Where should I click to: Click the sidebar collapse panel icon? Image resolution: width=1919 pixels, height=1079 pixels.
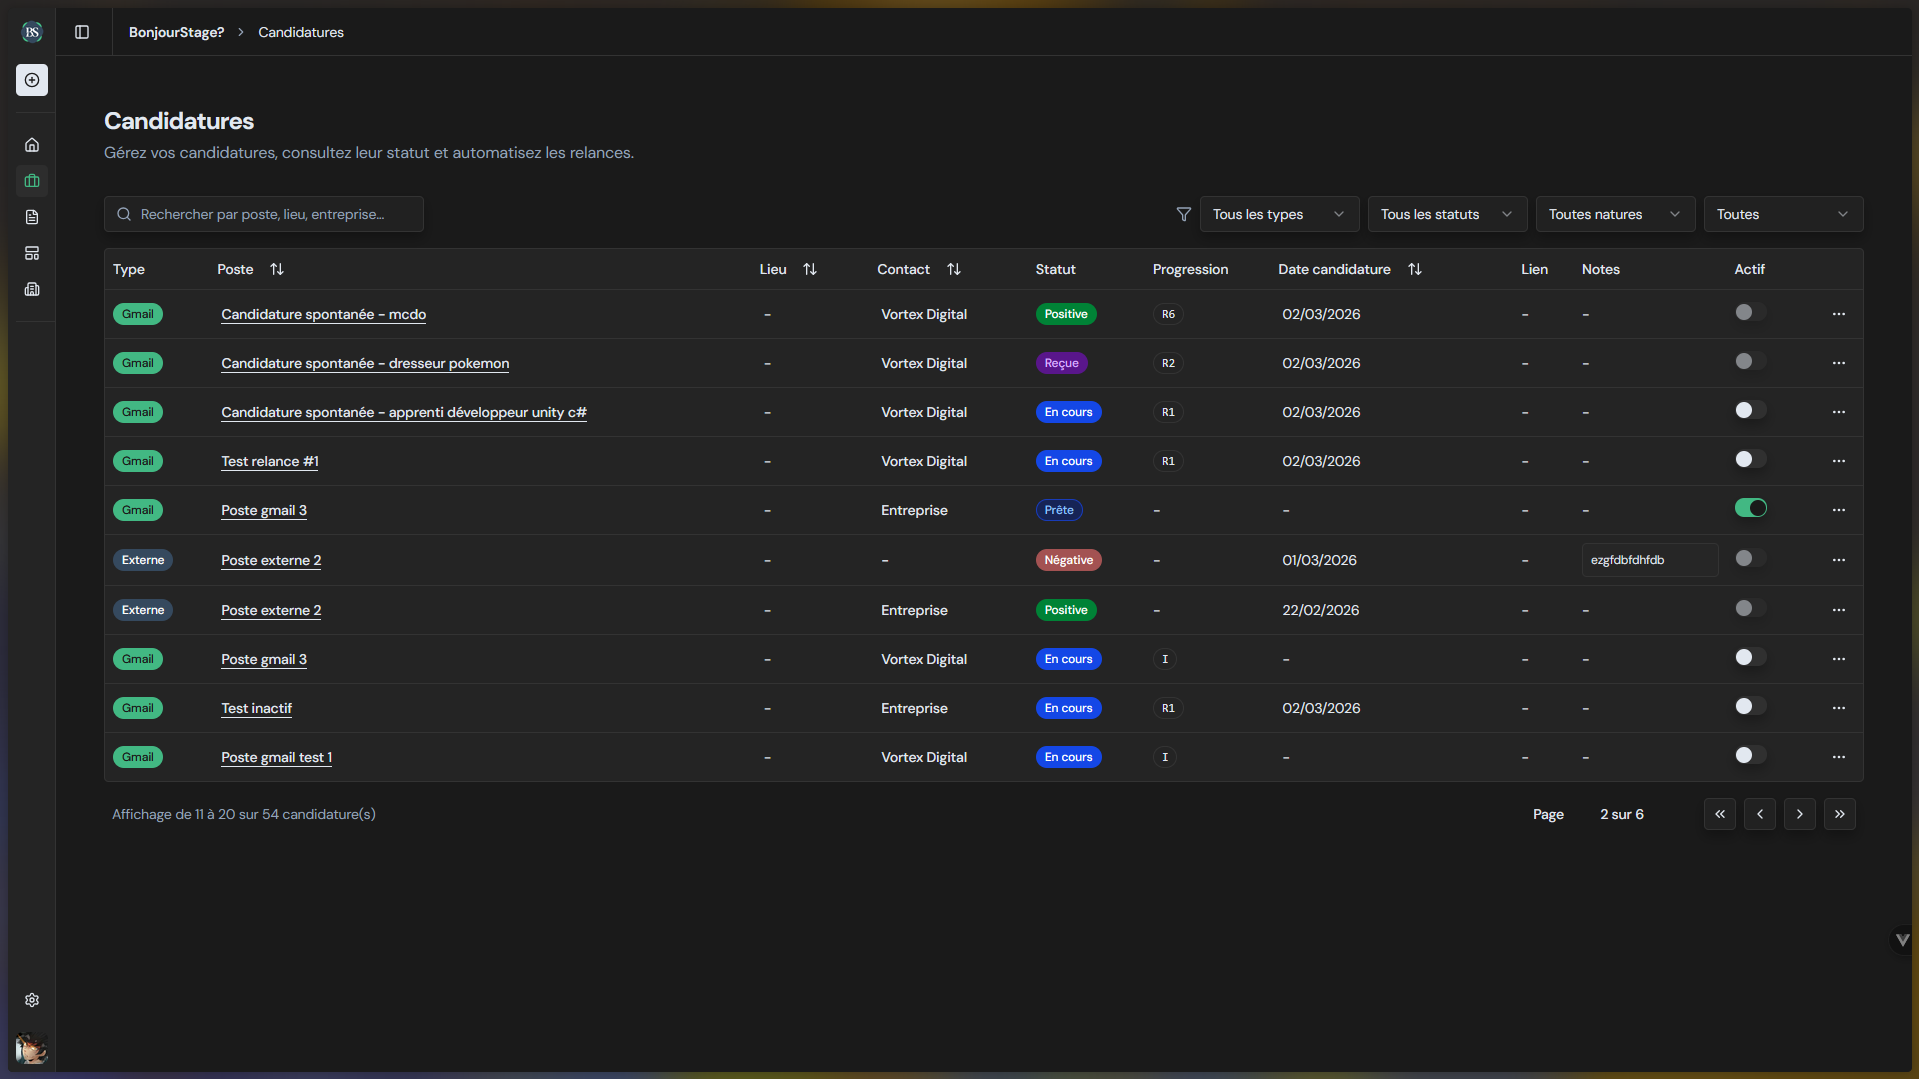click(x=82, y=32)
